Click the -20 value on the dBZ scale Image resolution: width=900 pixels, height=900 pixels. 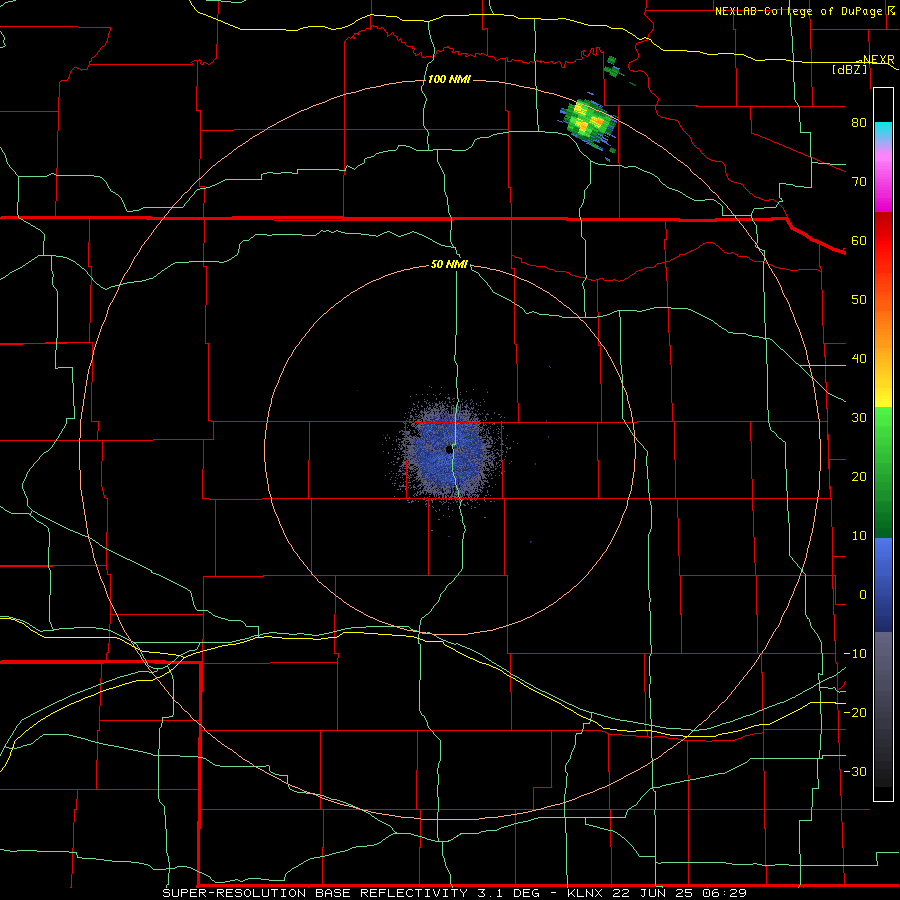click(855, 713)
